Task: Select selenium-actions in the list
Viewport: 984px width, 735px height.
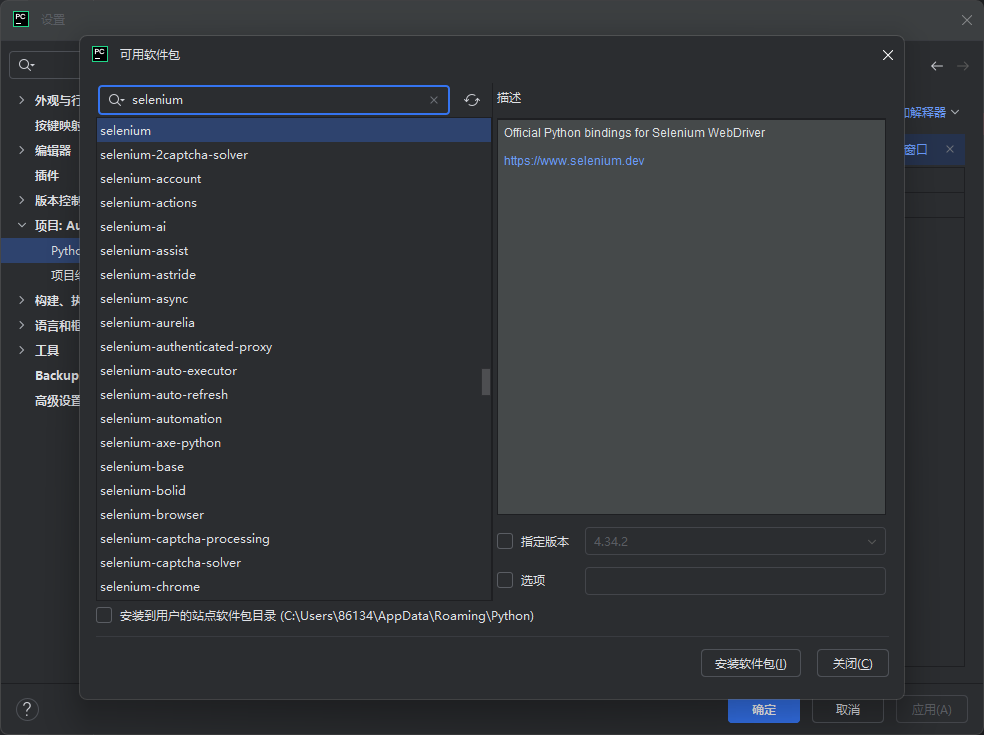Action: click(294, 203)
